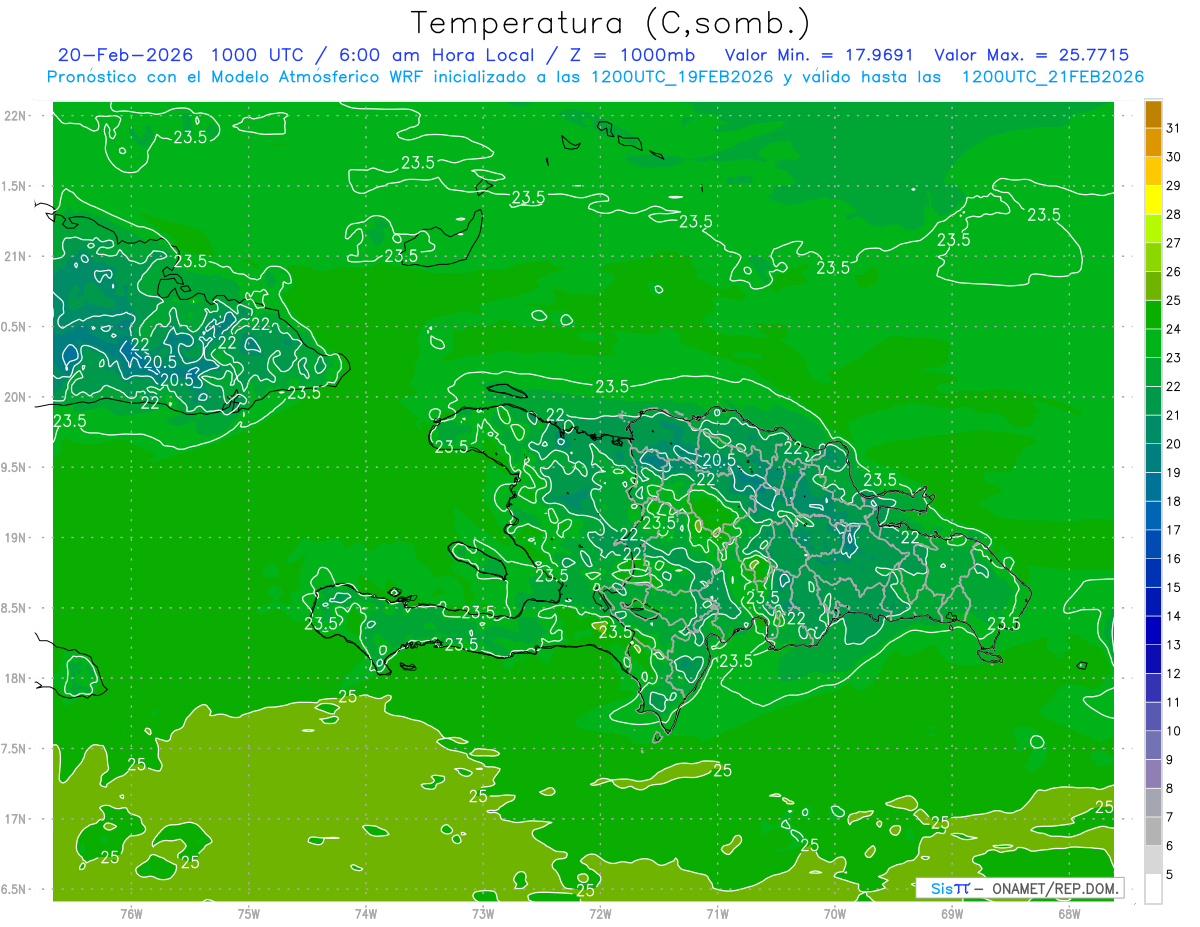The width and height of the screenshot is (1200, 927).
Task: Click legend swatch between 22 and 23
Action: click(x=1153, y=372)
